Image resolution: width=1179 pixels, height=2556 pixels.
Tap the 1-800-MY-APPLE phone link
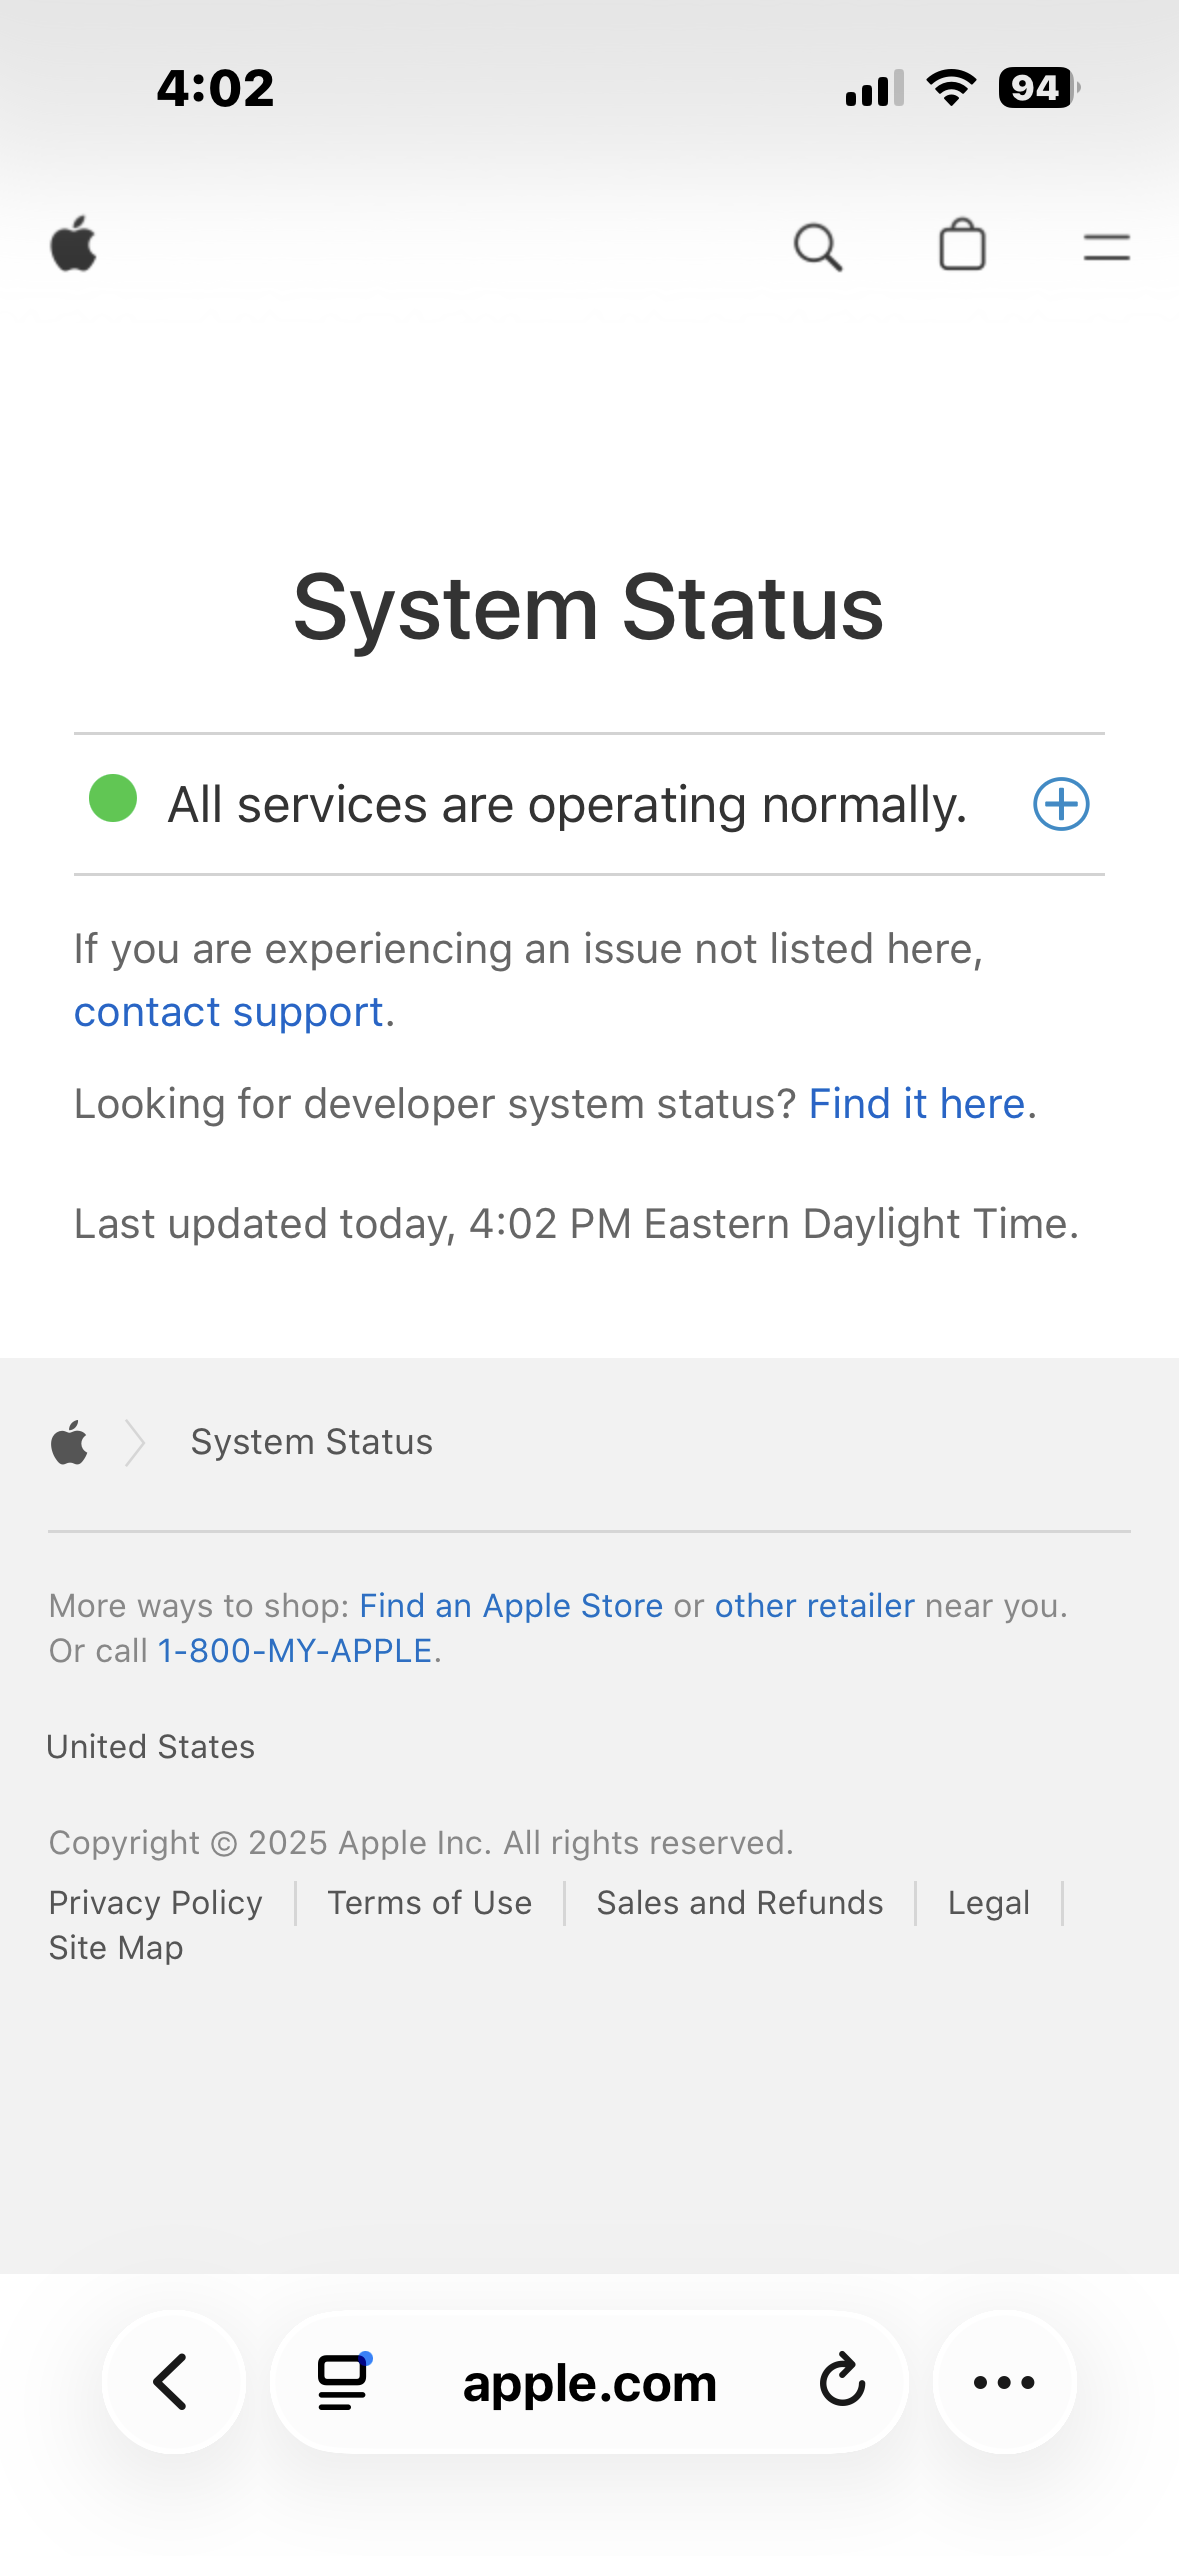295,1650
